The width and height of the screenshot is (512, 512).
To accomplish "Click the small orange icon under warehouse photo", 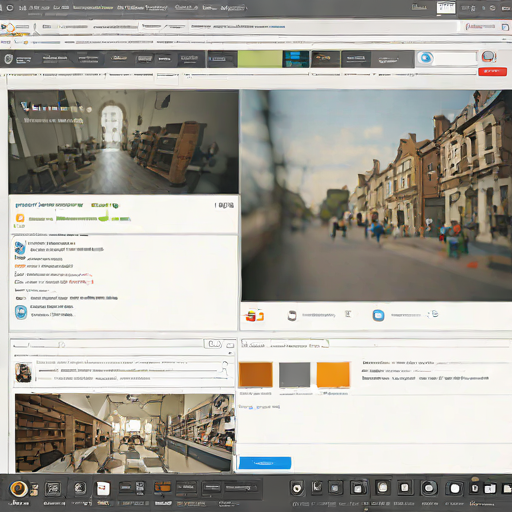I will (20, 218).
